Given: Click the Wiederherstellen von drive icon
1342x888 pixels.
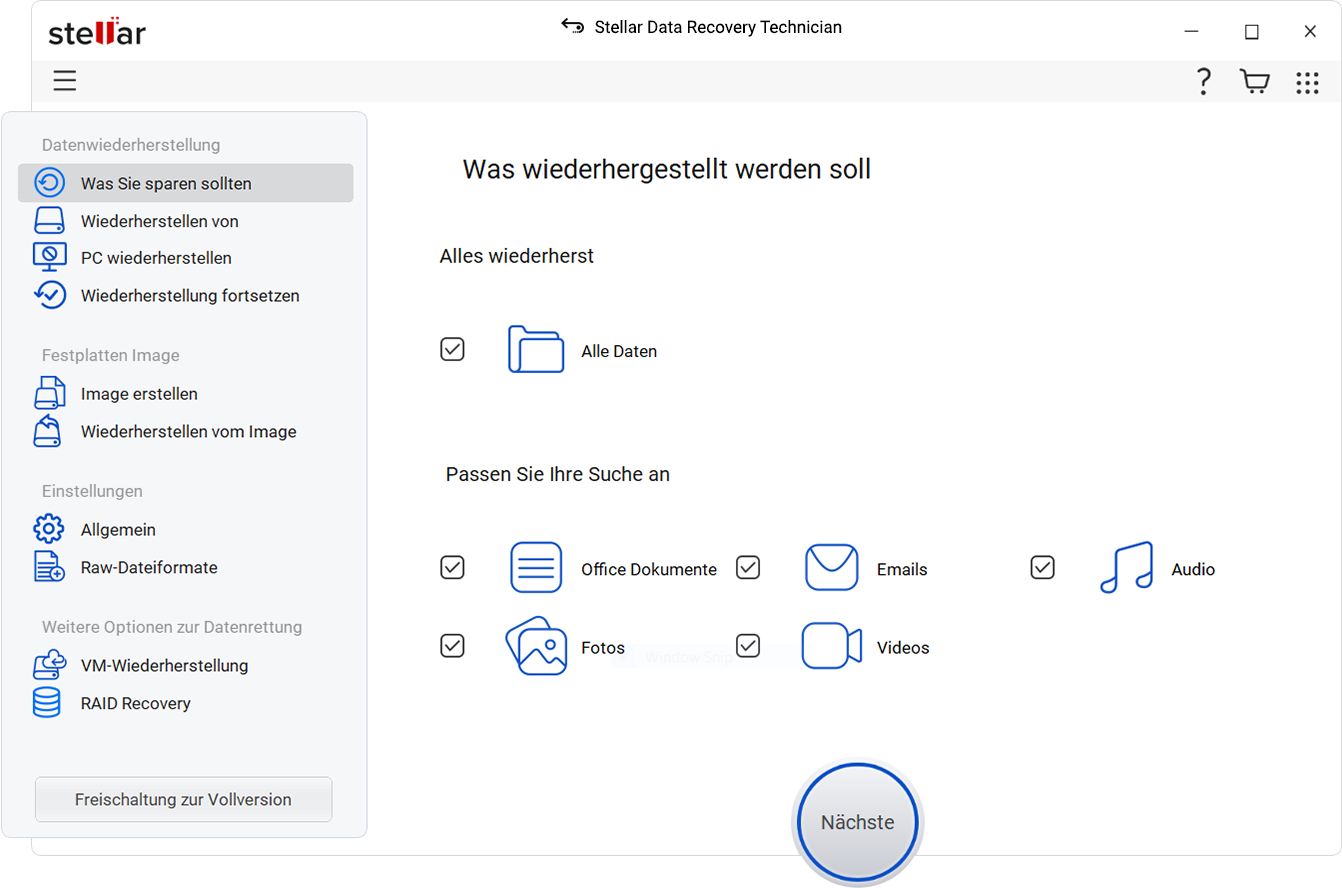Looking at the screenshot, I should [x=49, y=221].
